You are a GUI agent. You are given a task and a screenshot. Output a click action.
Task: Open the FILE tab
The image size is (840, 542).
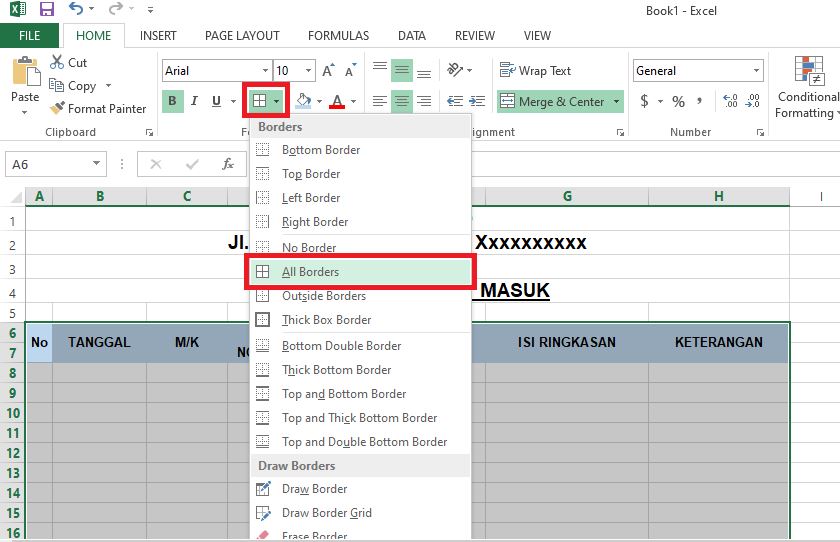pyautogui.click(x=29, y=36)
